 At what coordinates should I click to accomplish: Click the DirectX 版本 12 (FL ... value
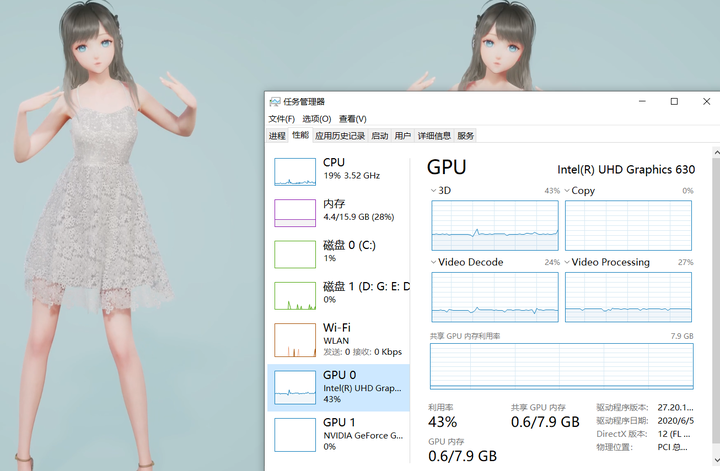pos(674,434)
